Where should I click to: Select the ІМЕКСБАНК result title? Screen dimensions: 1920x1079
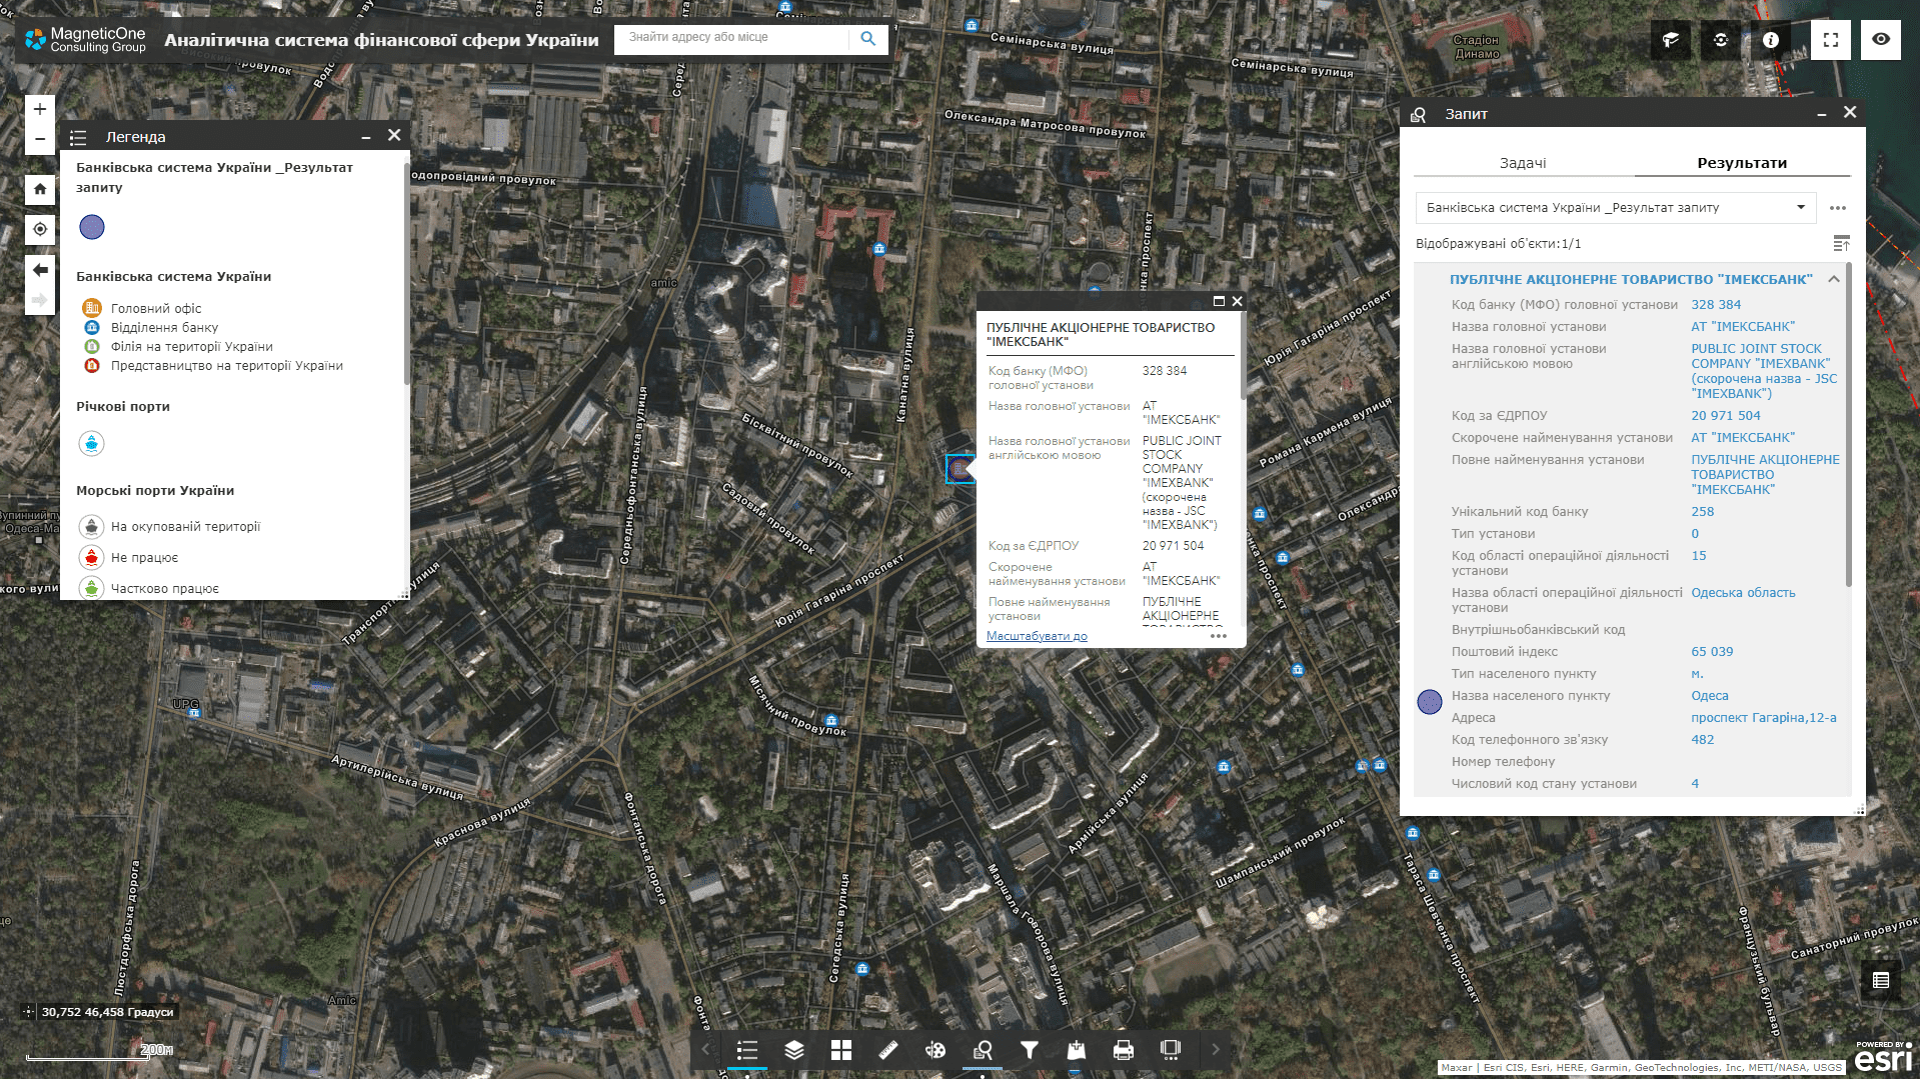1631,280
